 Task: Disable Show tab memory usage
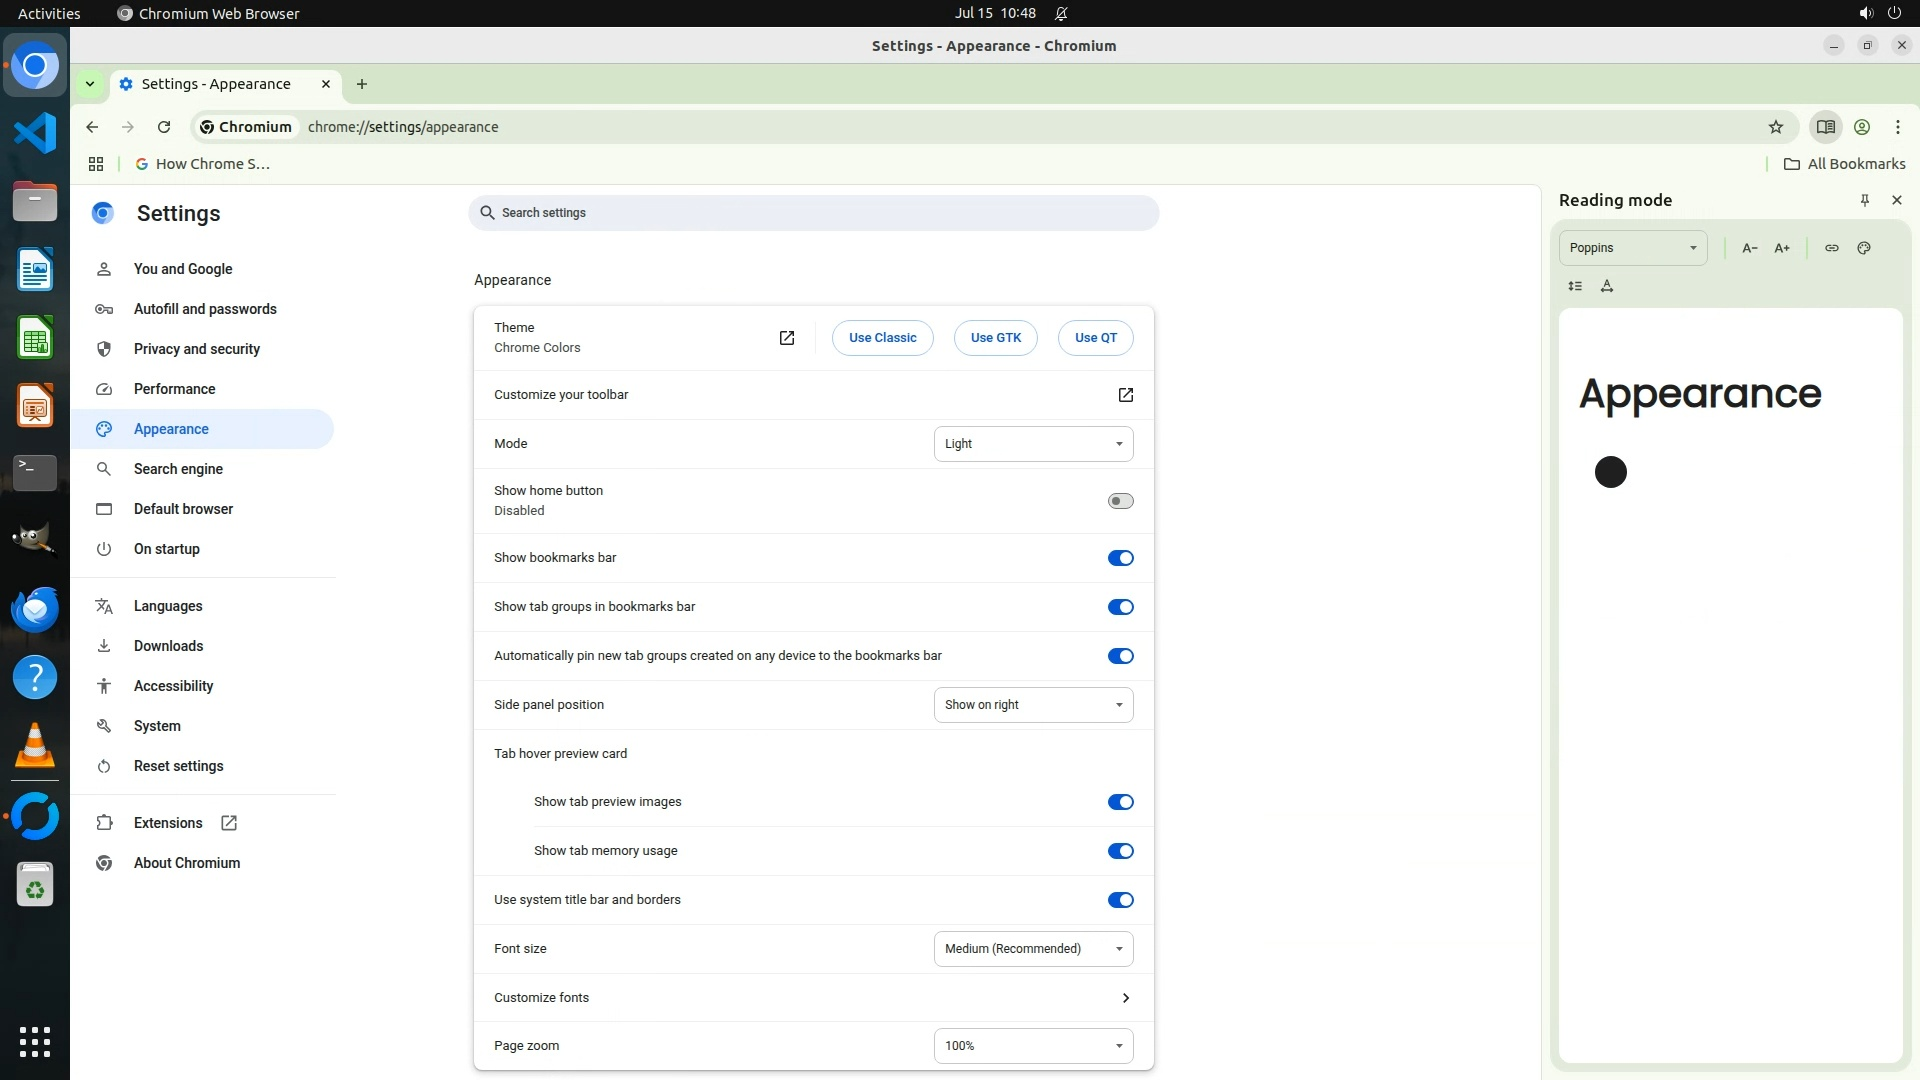[1120, 851]
